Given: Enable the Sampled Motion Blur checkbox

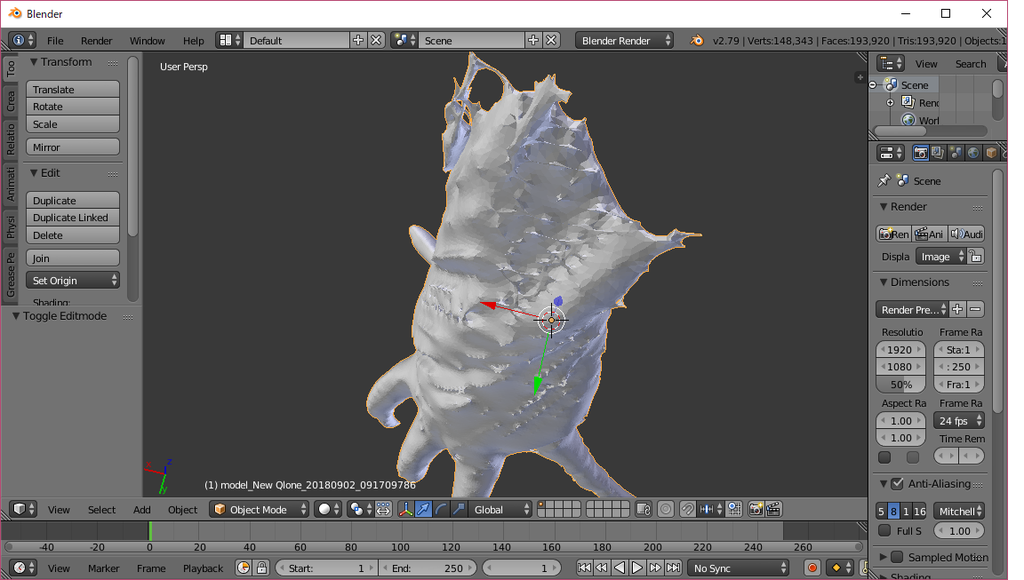Looking at the screenshot, I should pos(897,557).
